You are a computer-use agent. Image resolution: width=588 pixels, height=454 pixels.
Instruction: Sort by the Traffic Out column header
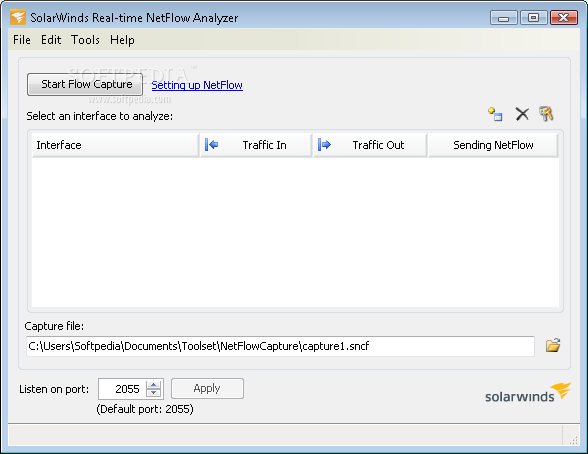(370, 145)
